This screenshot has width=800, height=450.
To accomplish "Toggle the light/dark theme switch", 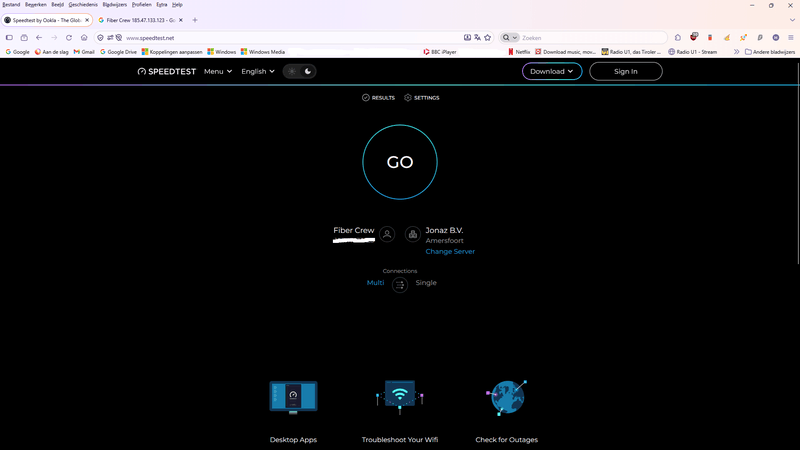I will click(x=299, y=71).
